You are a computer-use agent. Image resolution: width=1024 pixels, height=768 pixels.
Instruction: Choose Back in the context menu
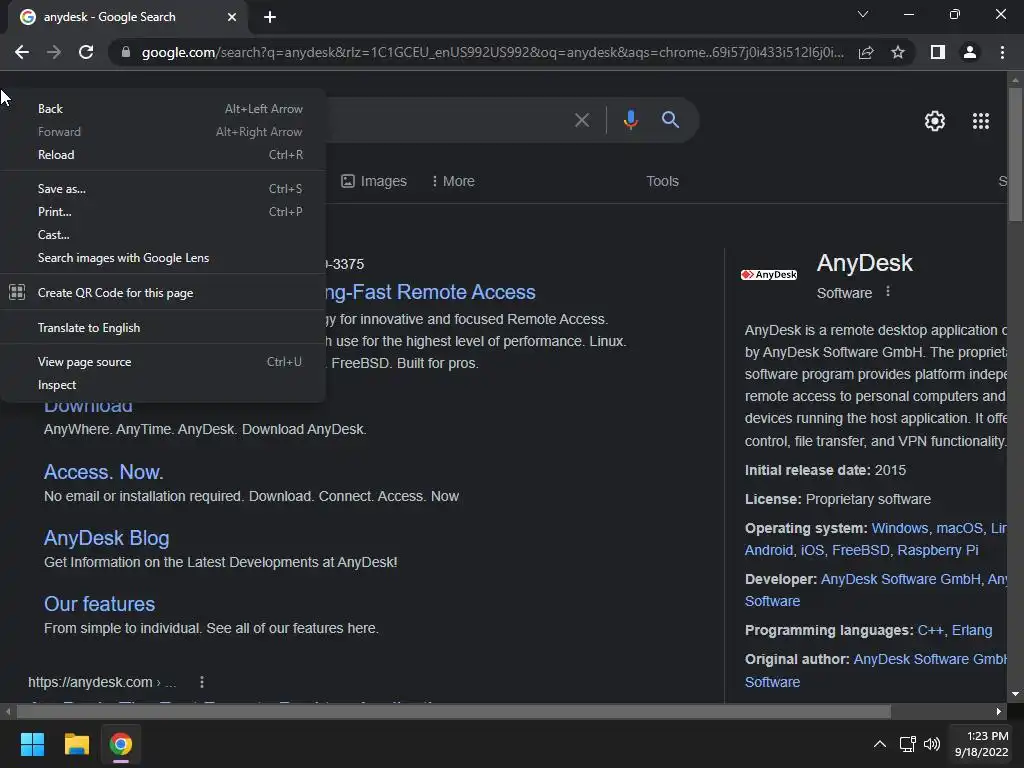[163, 109]
